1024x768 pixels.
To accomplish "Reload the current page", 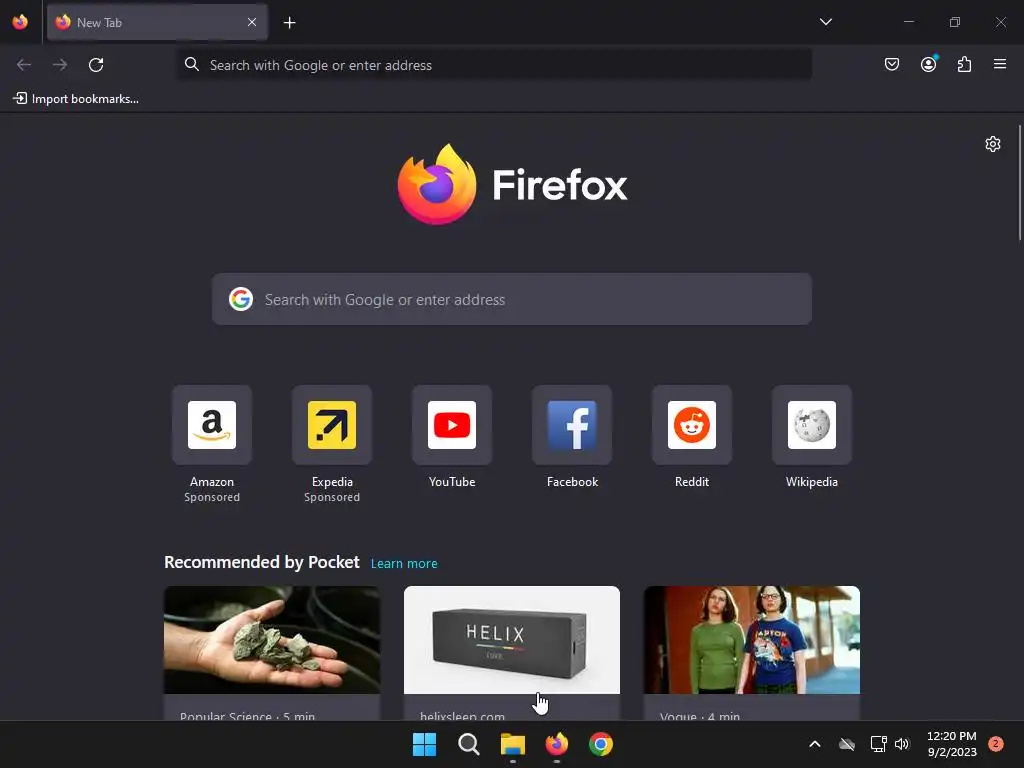I will [x=96, y=65].
